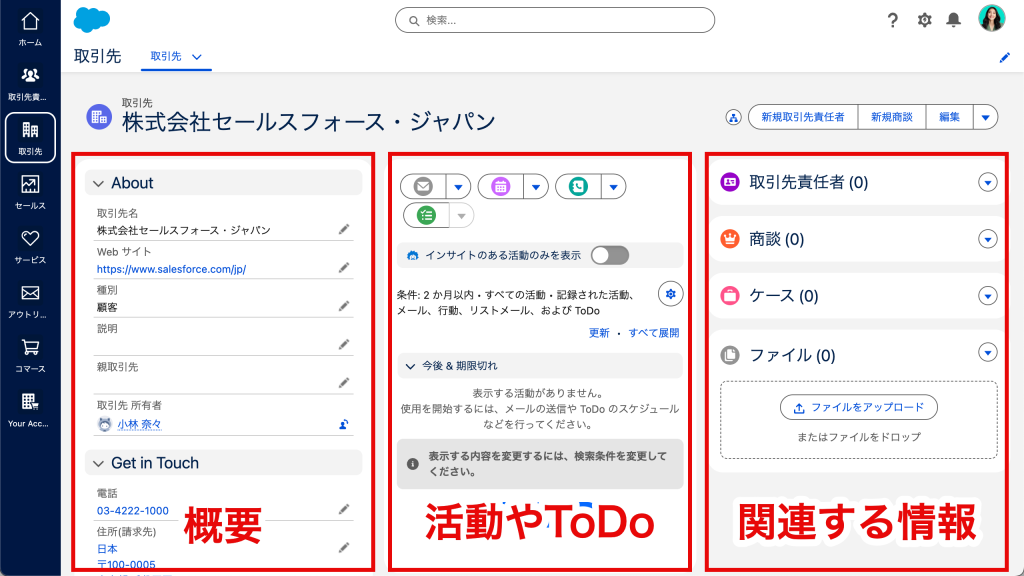
Task: Click phone number 03-4222-1000
Action: coord(133,511)
